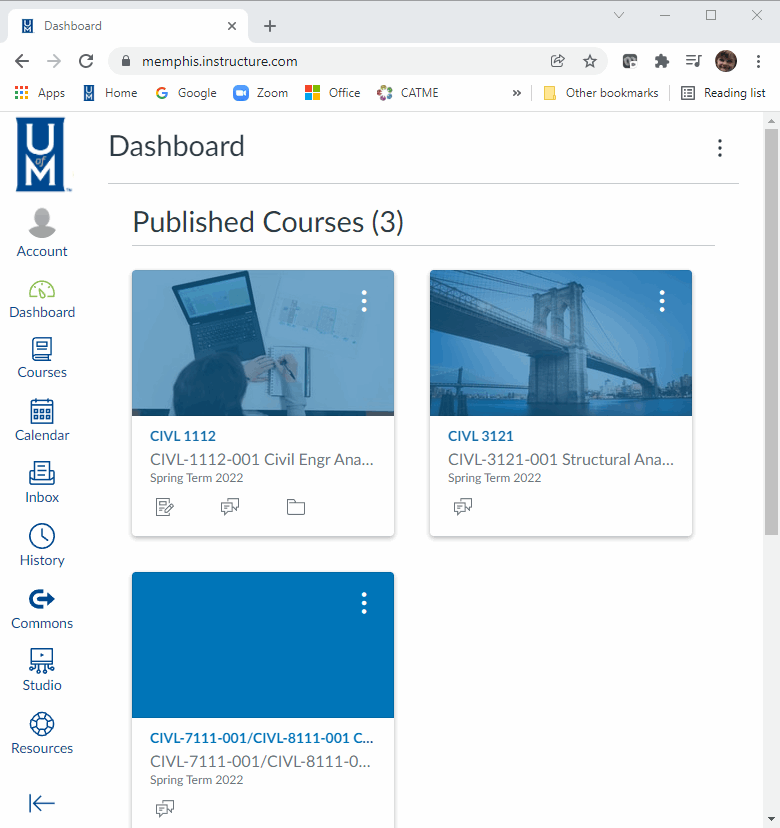Open History in the sidebar

(42, 545)
